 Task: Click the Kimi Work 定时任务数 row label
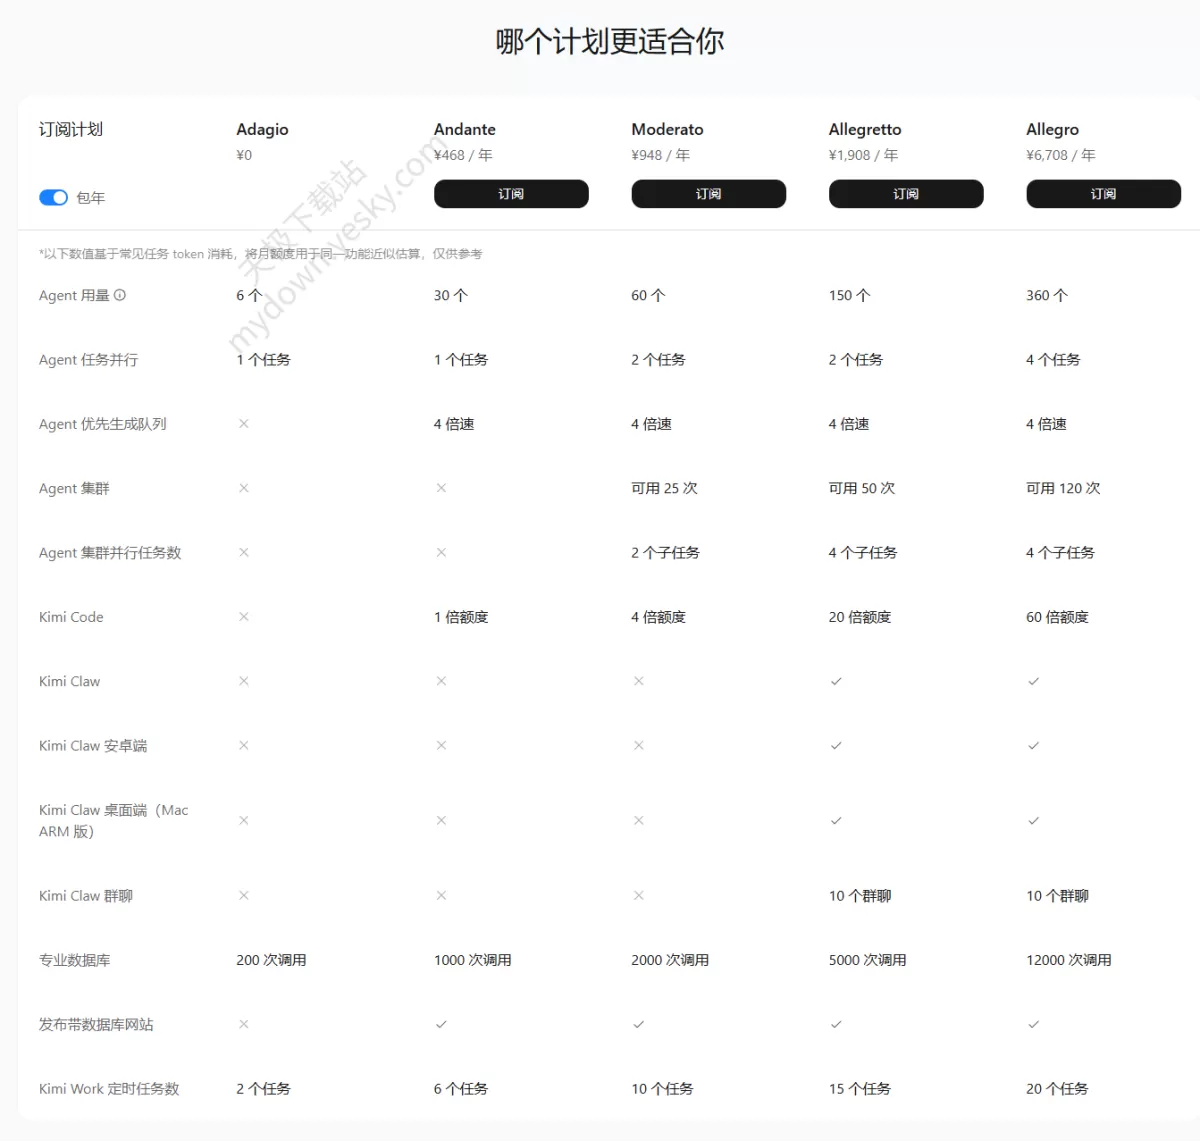pyautogui.click(x=109, y=1089)
